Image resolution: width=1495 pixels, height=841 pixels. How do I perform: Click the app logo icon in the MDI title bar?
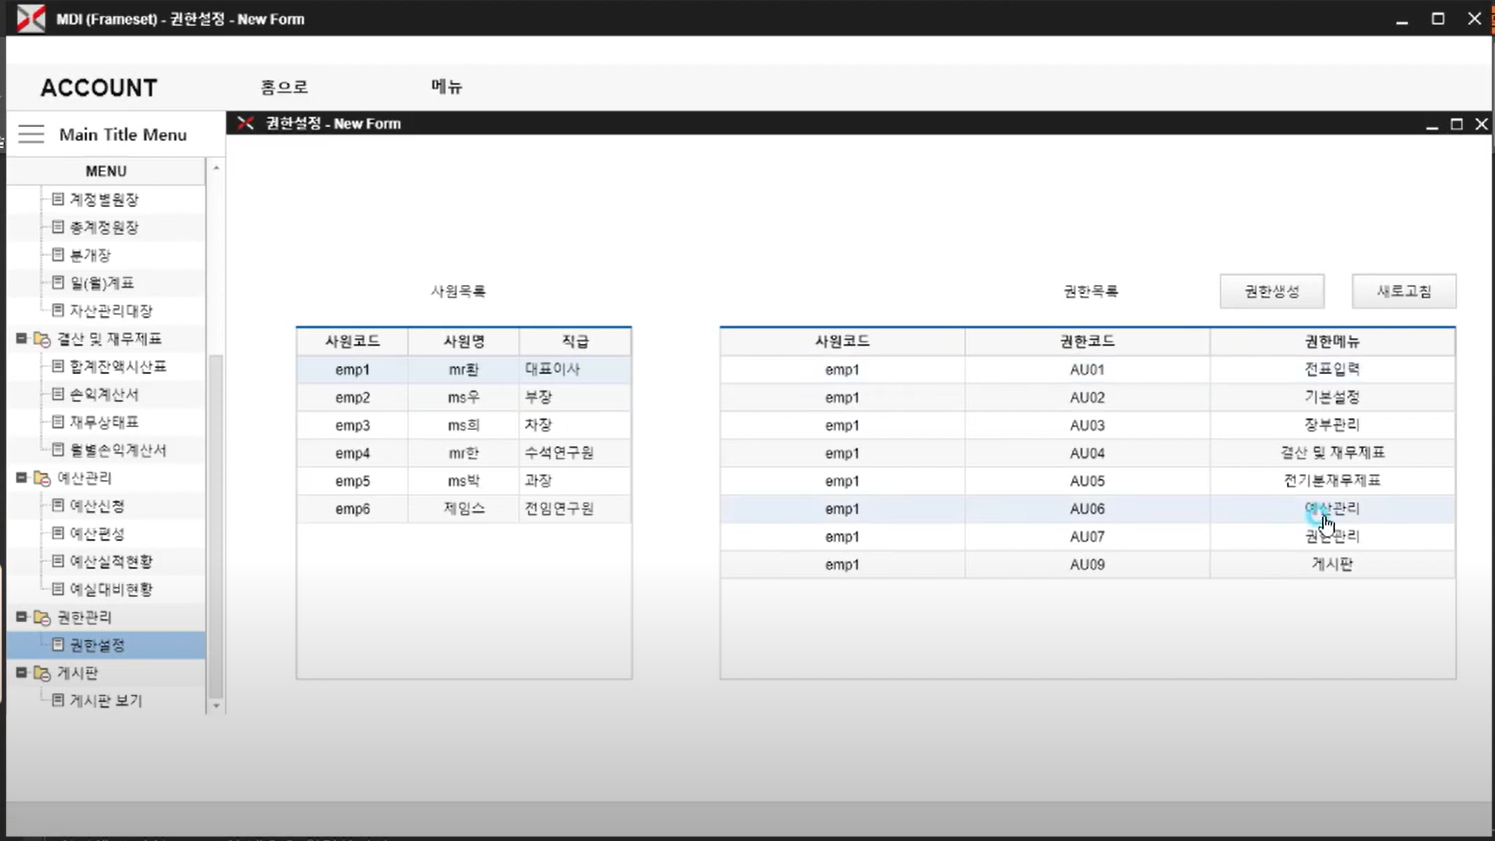point(31,18)
